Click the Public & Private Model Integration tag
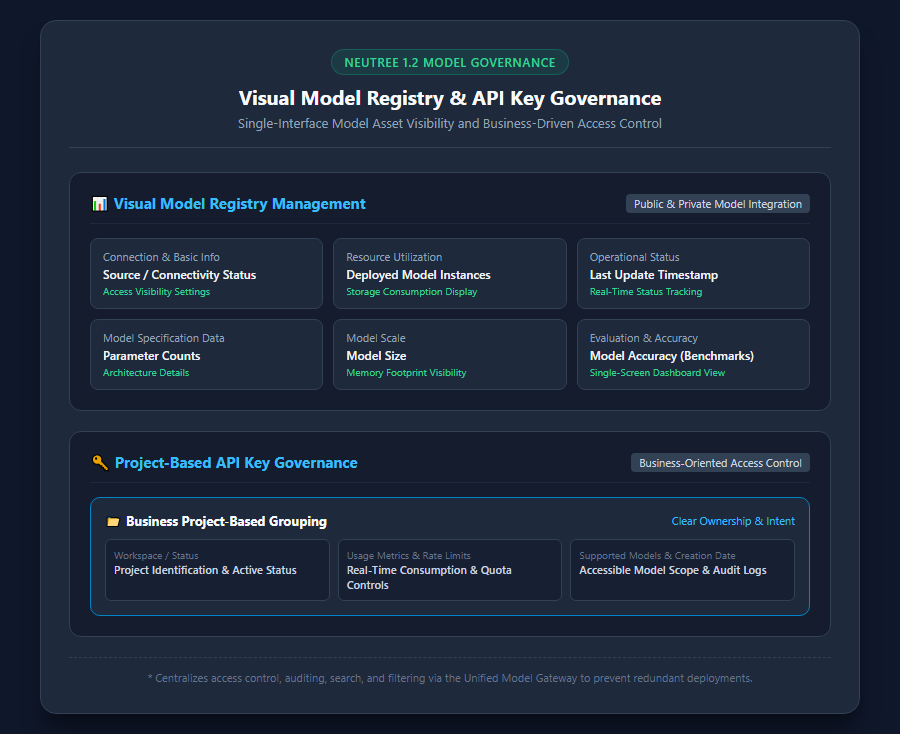This screenshot has height=734, width=900. [x=717, y=204]
